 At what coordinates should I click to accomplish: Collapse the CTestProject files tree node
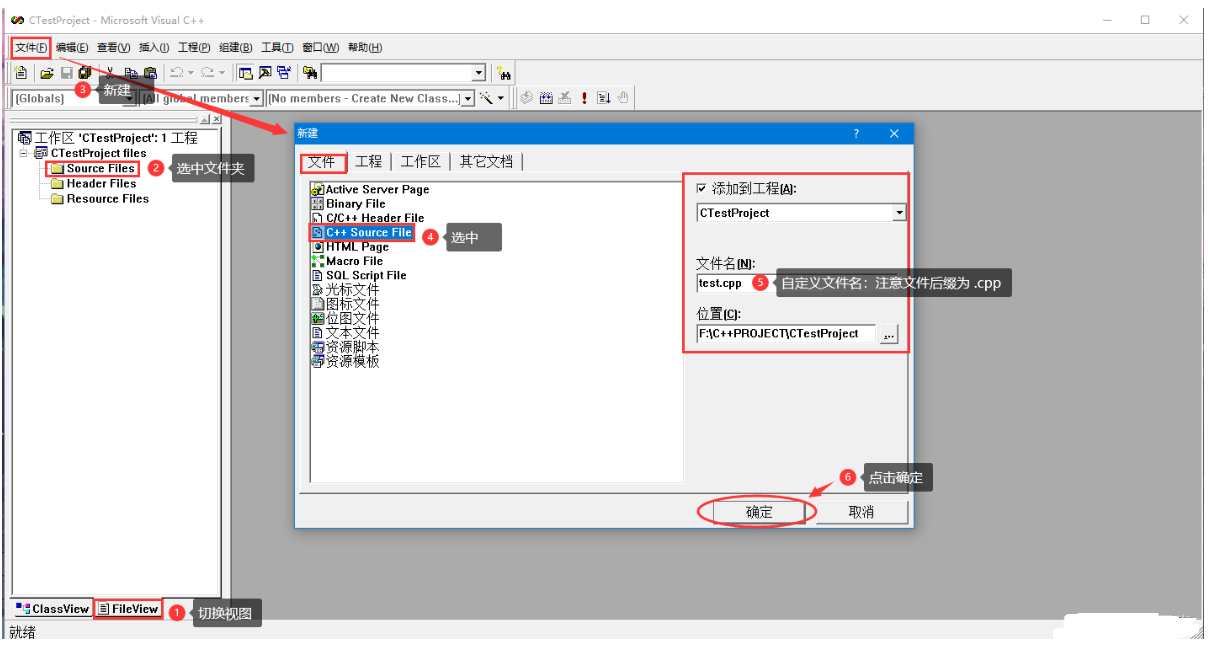(25, 153)
